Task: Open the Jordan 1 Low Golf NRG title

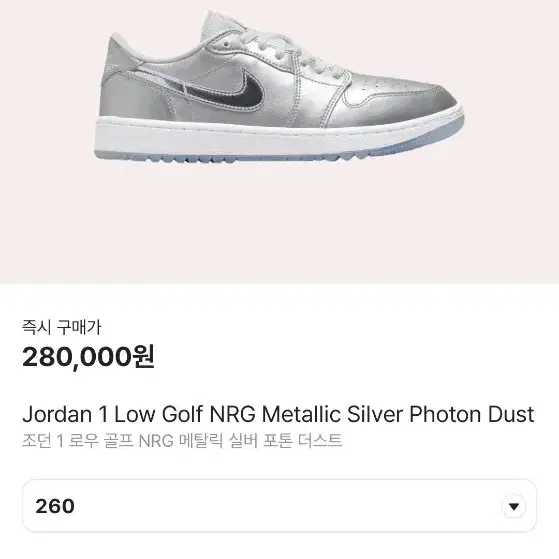Action: click(x=278, y=414)
